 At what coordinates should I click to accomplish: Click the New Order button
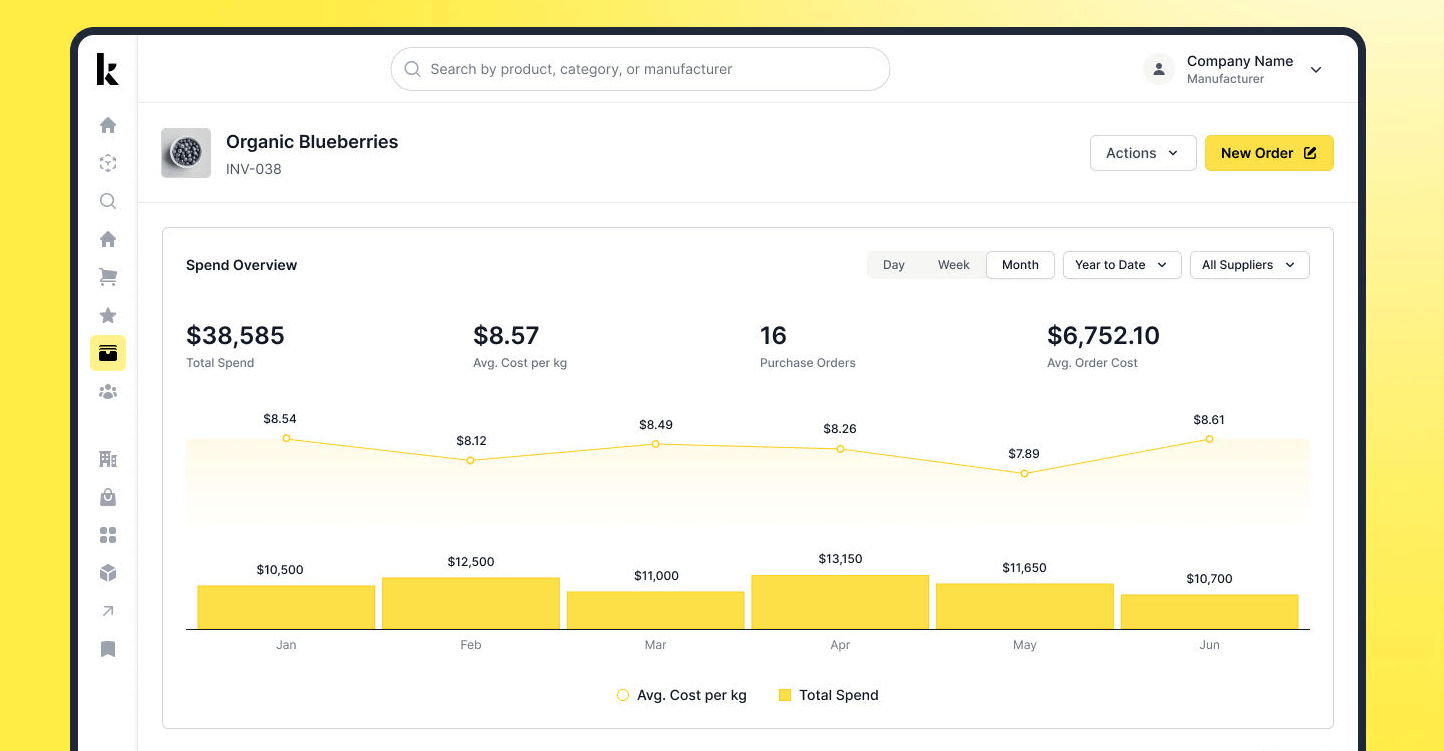pyautogui.click(x=1268, y=153)
